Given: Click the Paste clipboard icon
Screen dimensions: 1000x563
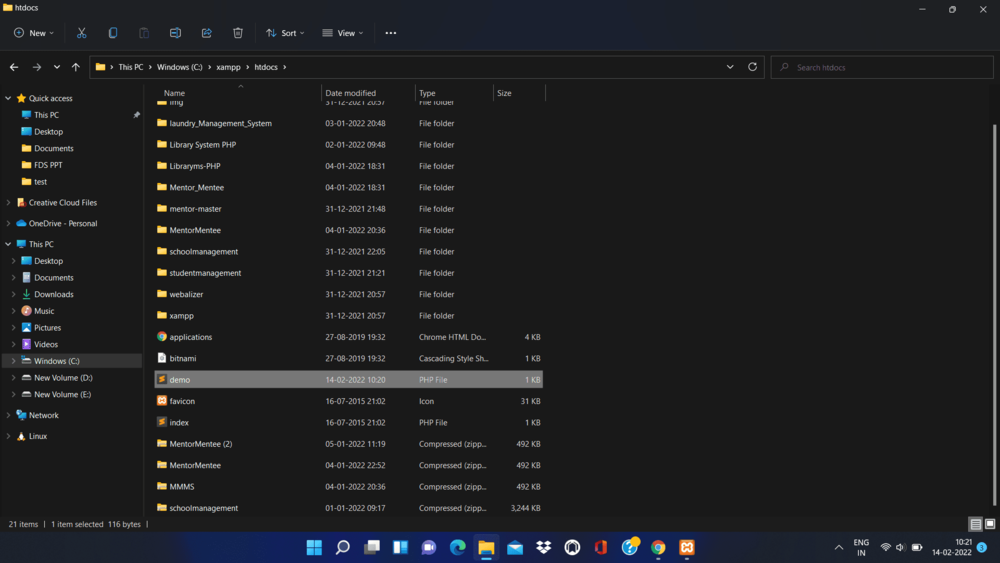Looking at the screenshot, I should 144,33.
